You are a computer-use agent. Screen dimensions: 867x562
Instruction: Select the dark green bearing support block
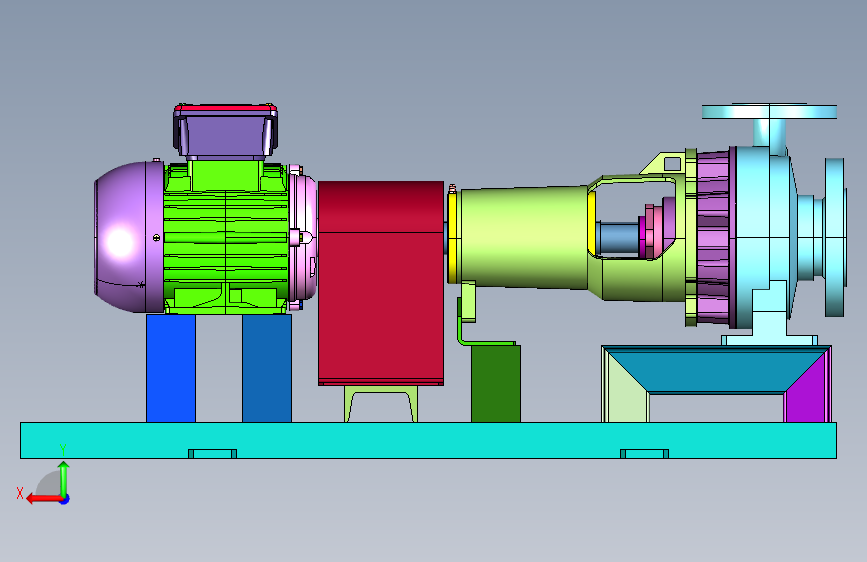[496, 383]
